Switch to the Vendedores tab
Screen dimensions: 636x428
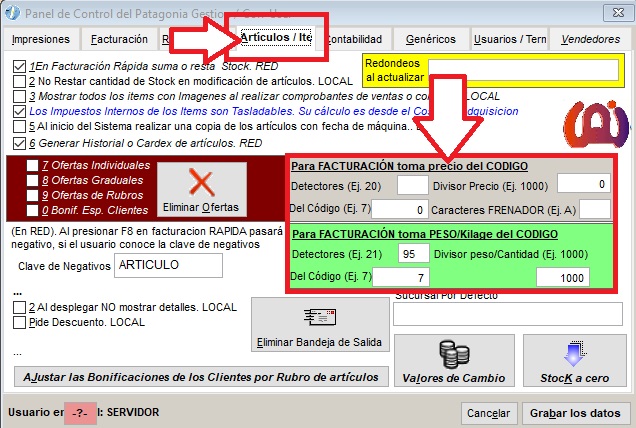tap(591, 39)
